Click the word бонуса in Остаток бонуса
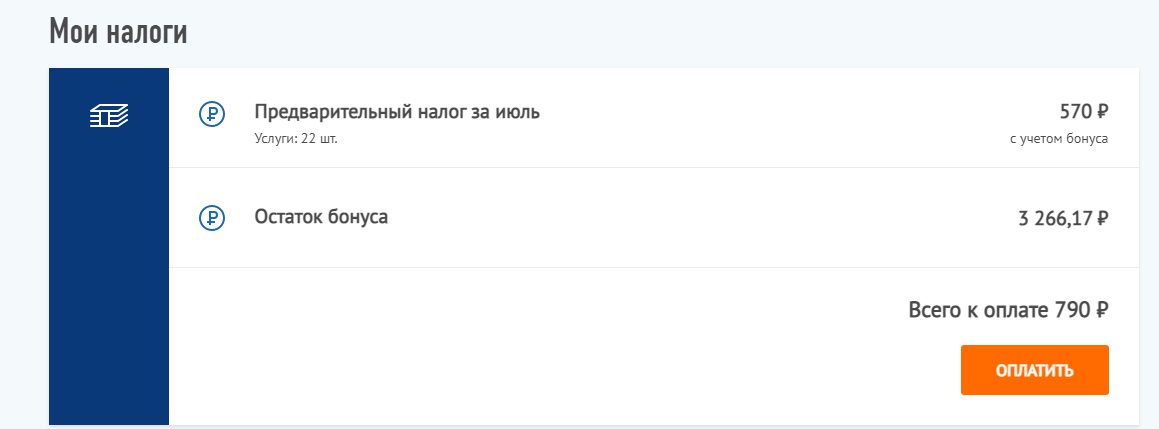The width and height of the screenshot is (1159, 429). point(355,217)
